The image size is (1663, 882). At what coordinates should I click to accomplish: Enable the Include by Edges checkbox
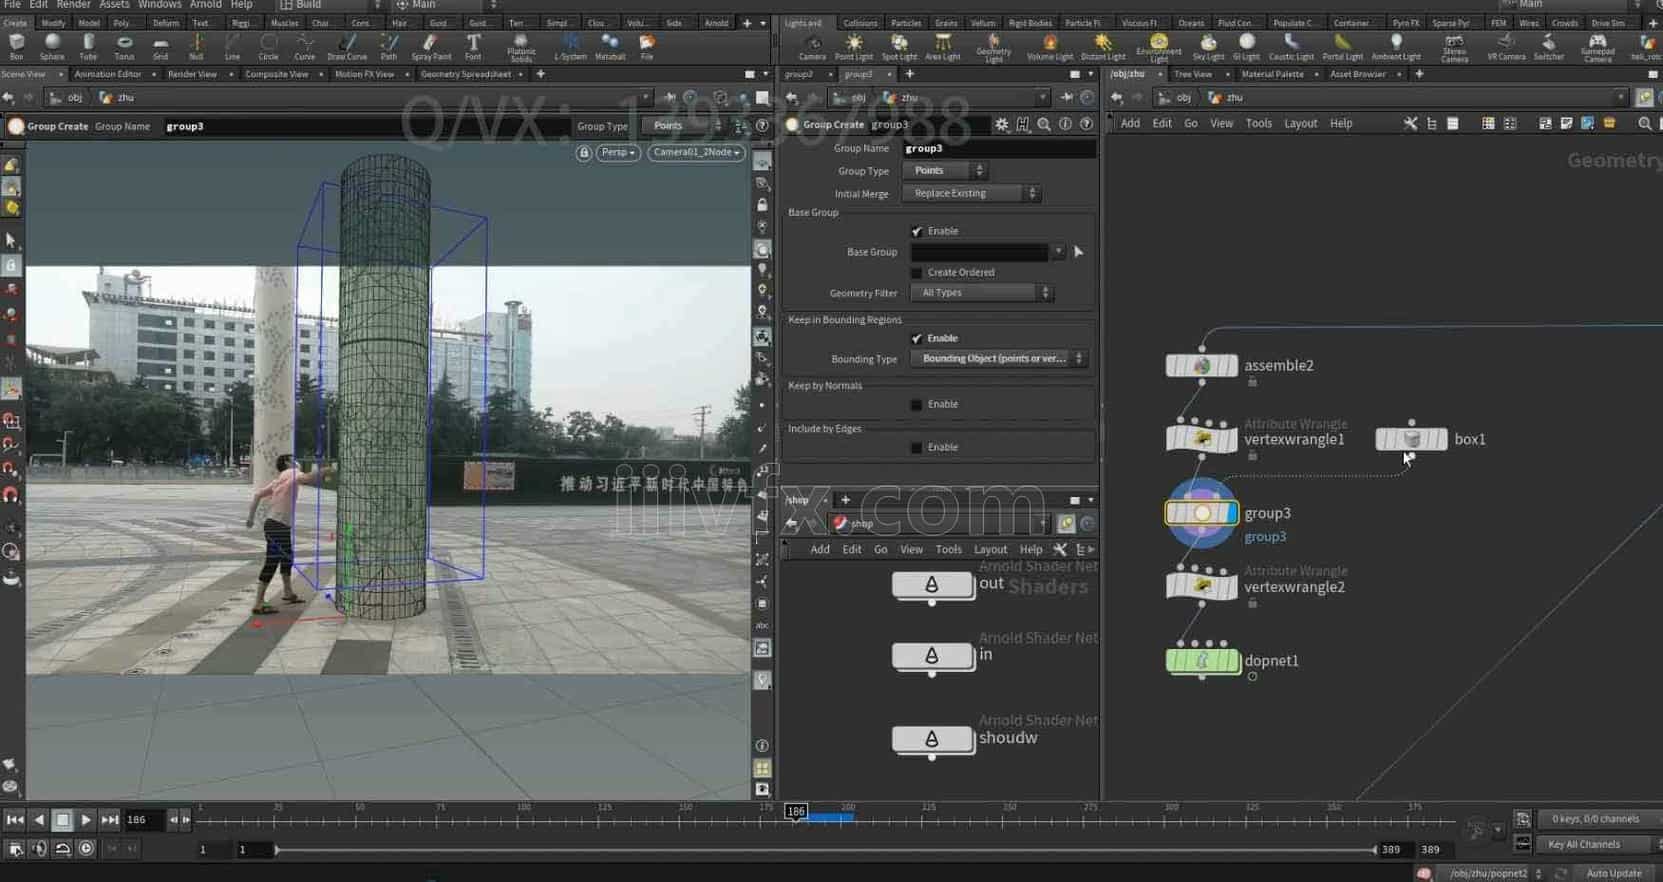(x=917, y=447)
